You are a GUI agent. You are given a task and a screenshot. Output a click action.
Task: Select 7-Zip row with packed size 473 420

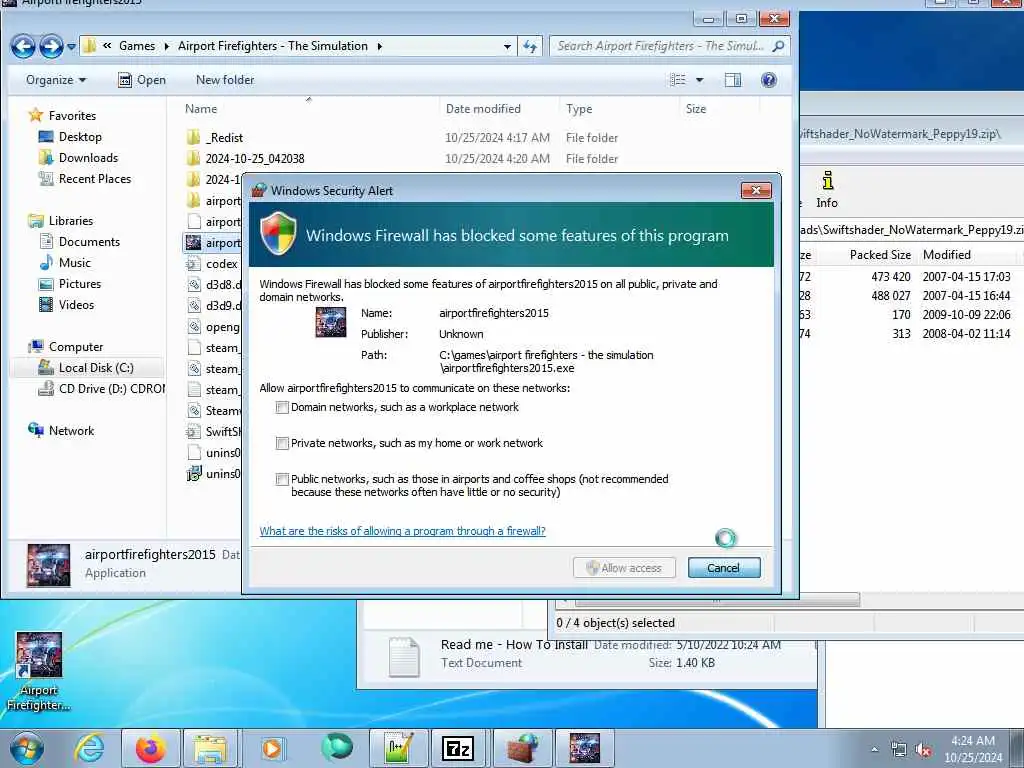point(911,277)
